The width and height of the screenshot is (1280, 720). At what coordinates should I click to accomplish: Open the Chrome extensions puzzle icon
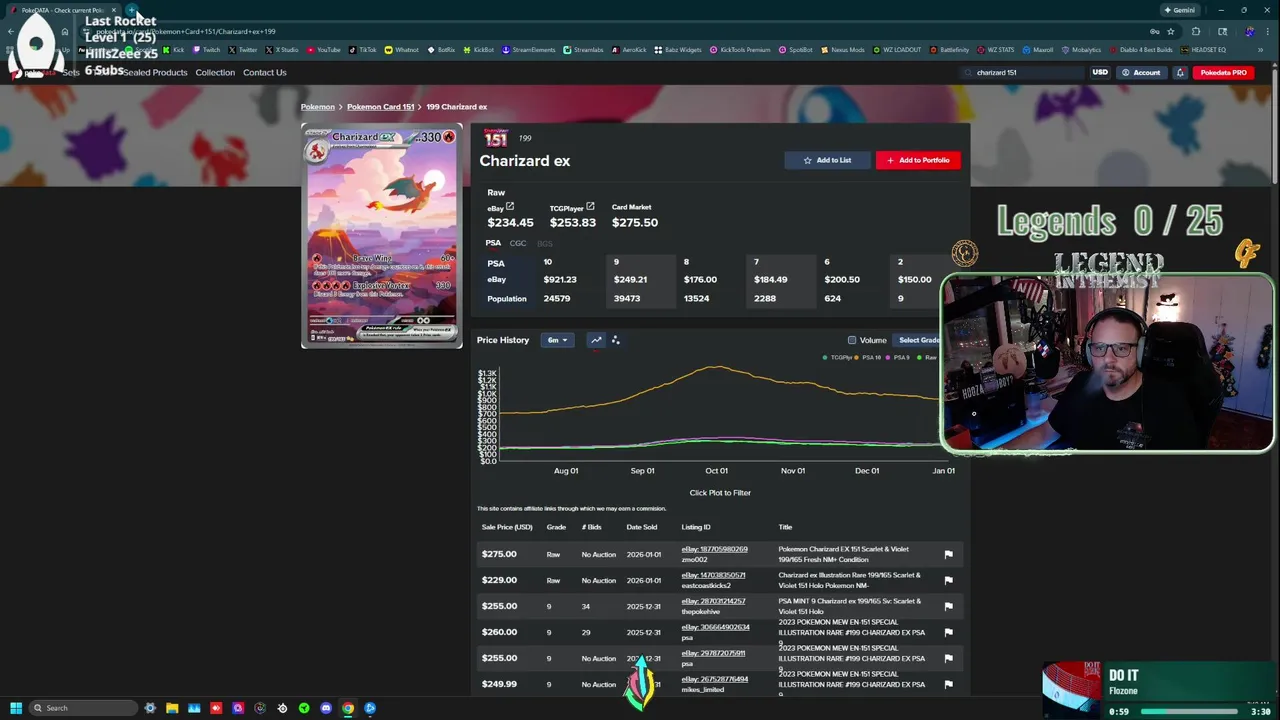pyautogui.click(x=1196, y=31)
